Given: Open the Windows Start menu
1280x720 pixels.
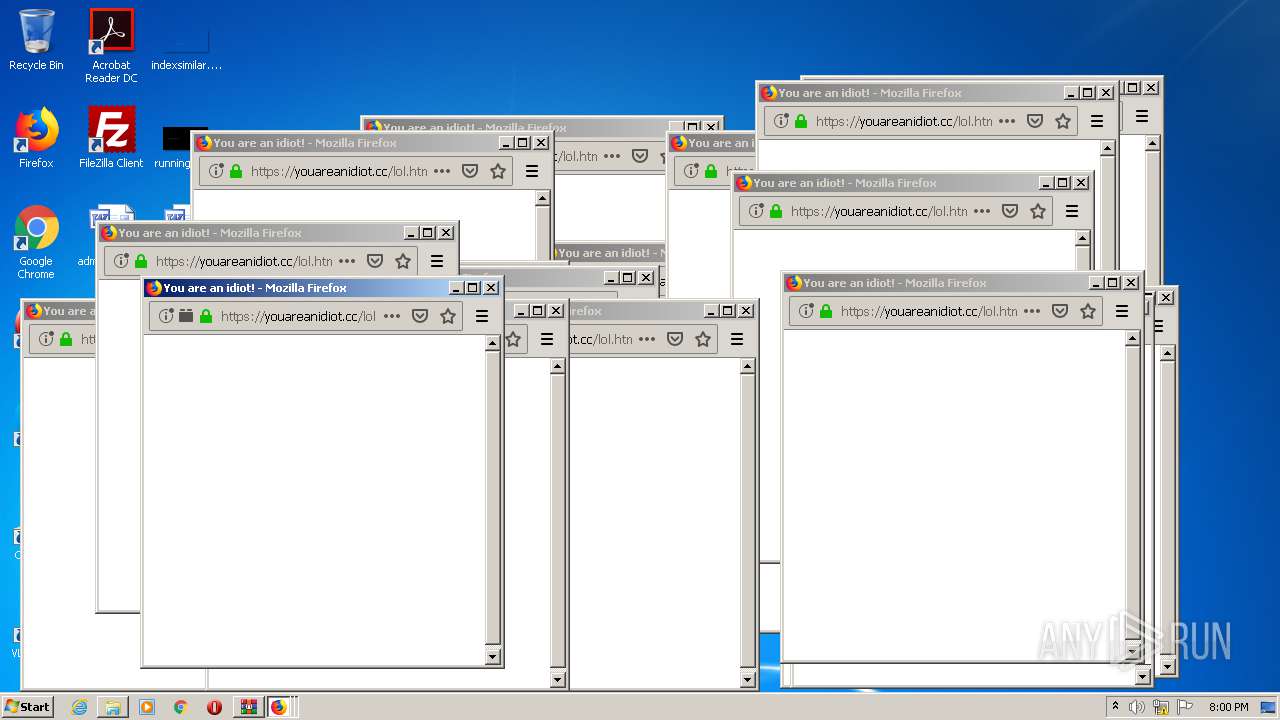Looking at the screenshot, I should [x=27, y=706].
